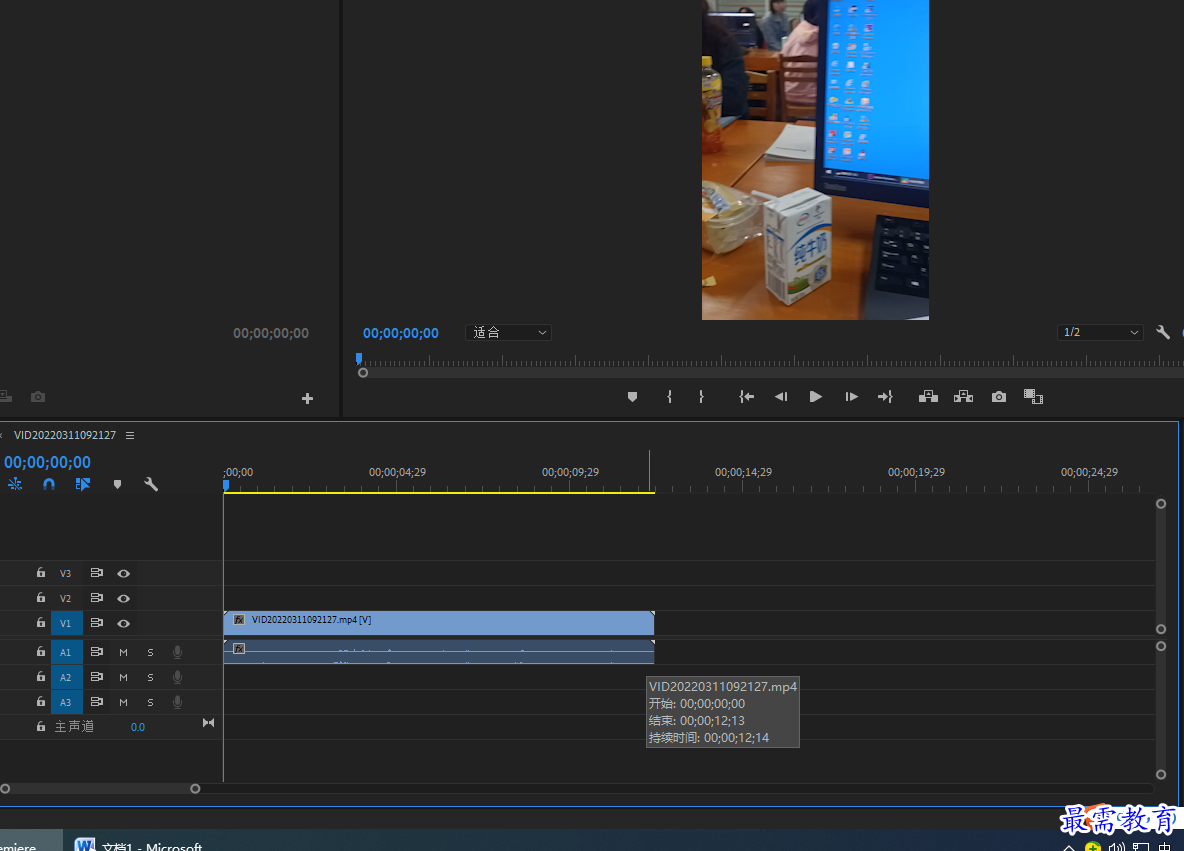Image resolution: width=1184 pixels, height=851 pixels.
Task: Enable voice-over record on A3
Action: [x=177, y=702]
